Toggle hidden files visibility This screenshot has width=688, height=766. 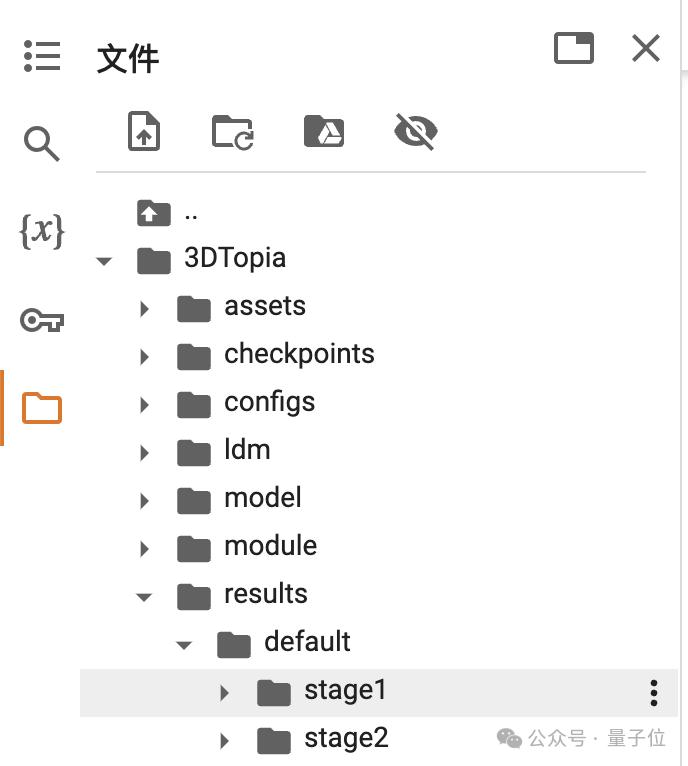coord(416,132)
